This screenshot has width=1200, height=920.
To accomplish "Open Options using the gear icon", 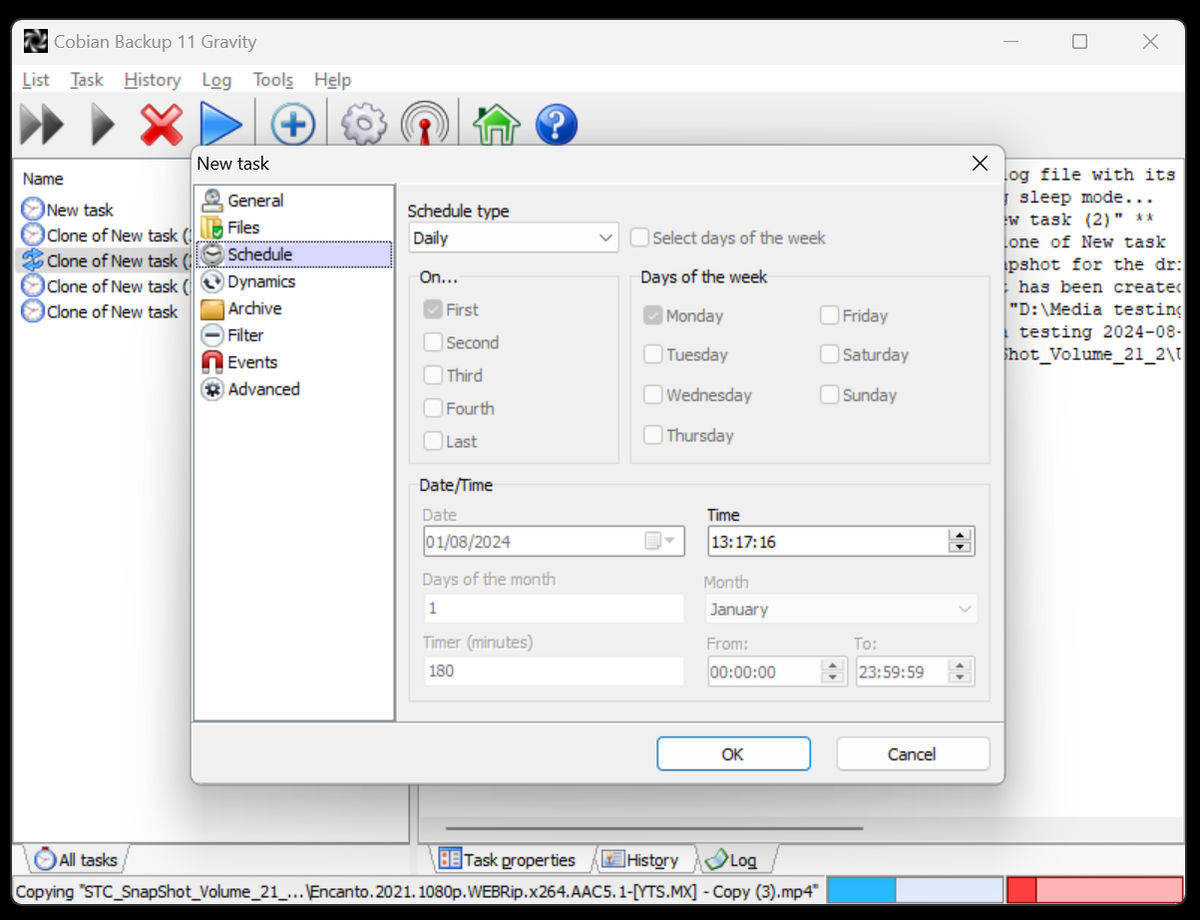I will click(362, 124).
